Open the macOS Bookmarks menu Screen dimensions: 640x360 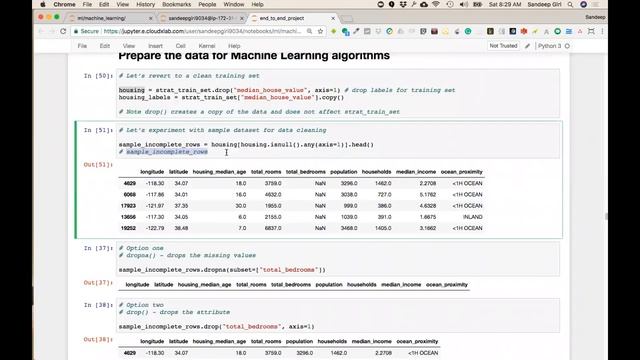pyautogui.click(x=176, y=4)
